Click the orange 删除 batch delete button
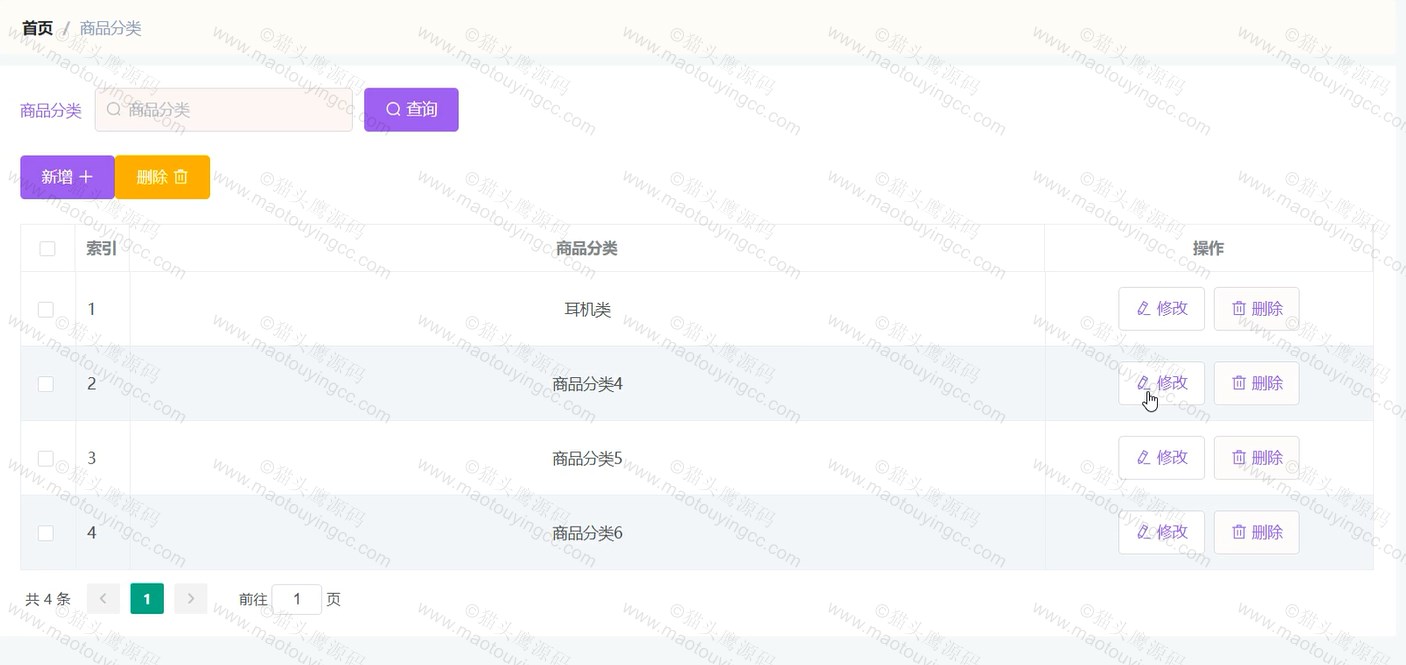This screenshot has height=665, width=1406. (x=162, y=177)
